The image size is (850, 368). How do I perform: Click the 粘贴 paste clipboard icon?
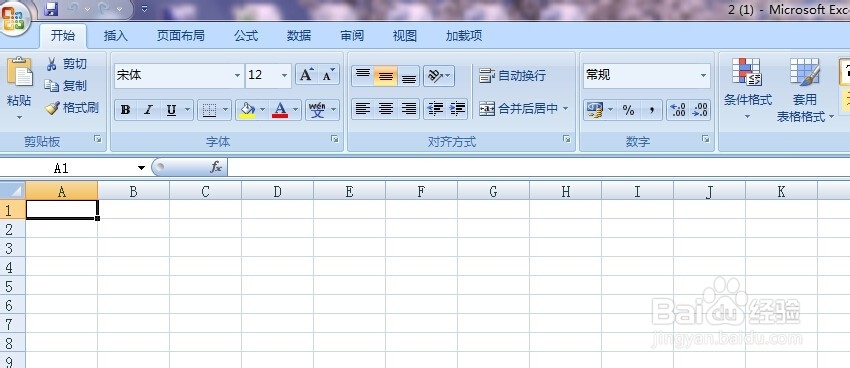pyautogui.click(x=19, y=72)
